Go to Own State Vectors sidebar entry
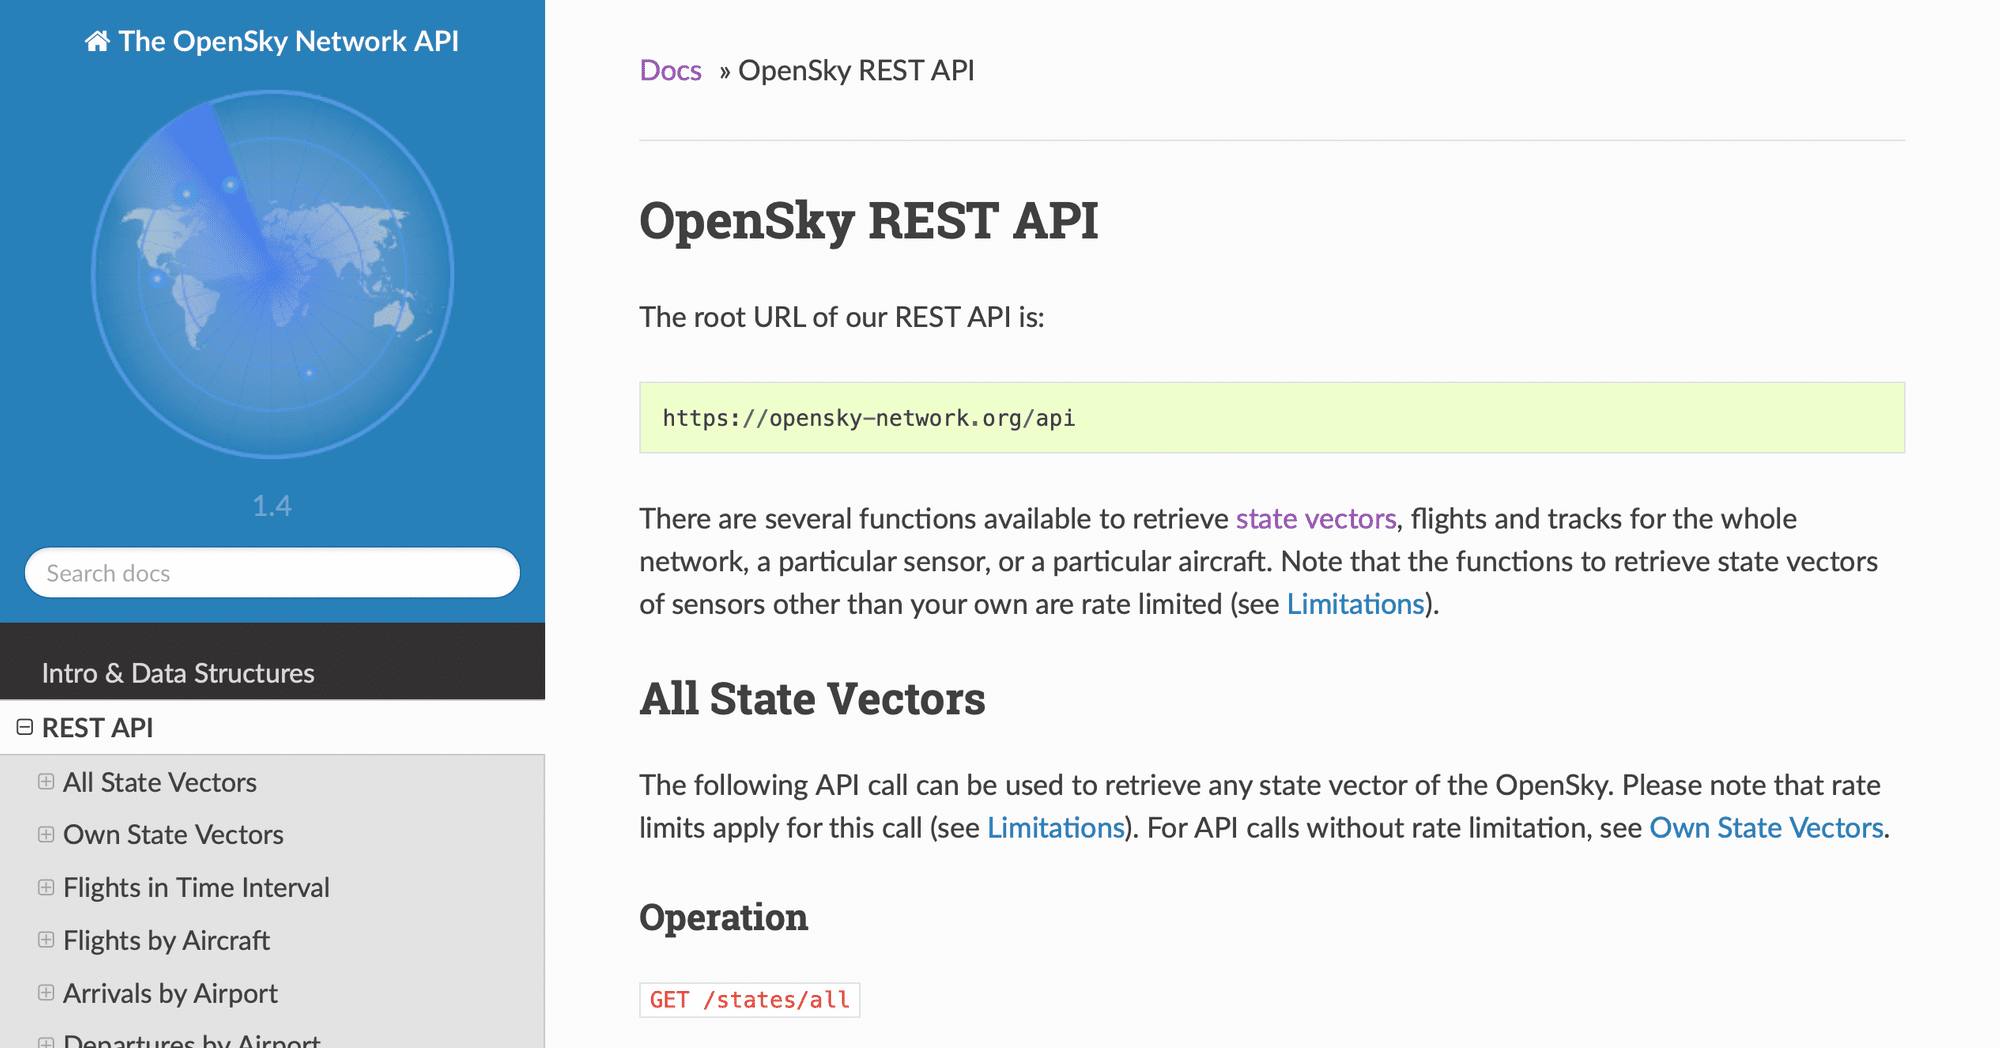Screen dimensions: 2000x1048 (x=173, y=835)
